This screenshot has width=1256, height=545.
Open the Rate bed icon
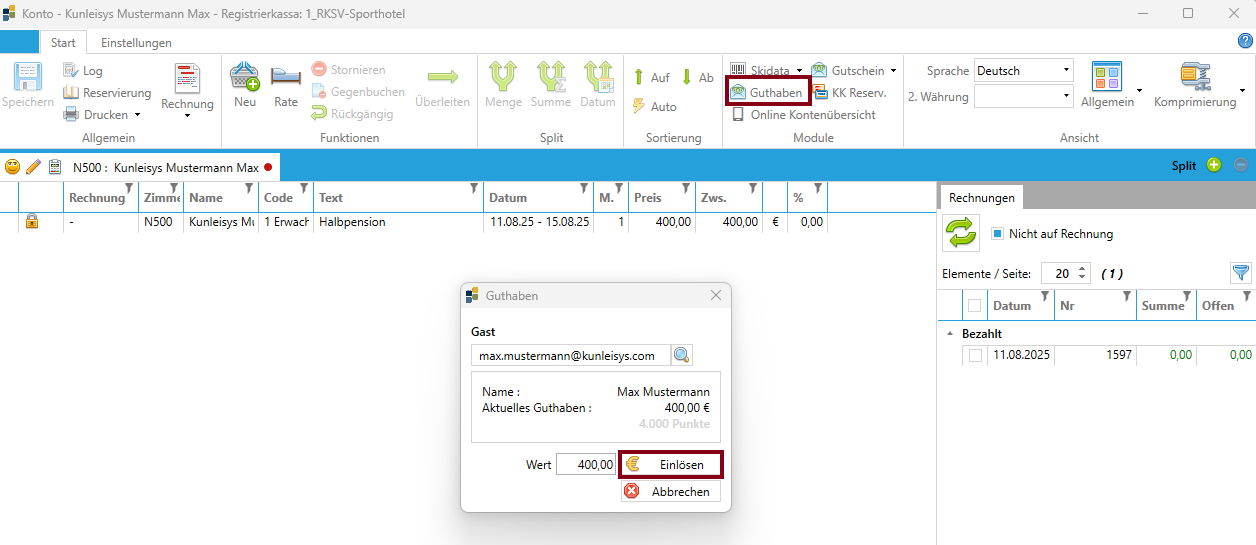tap(286, 77)
